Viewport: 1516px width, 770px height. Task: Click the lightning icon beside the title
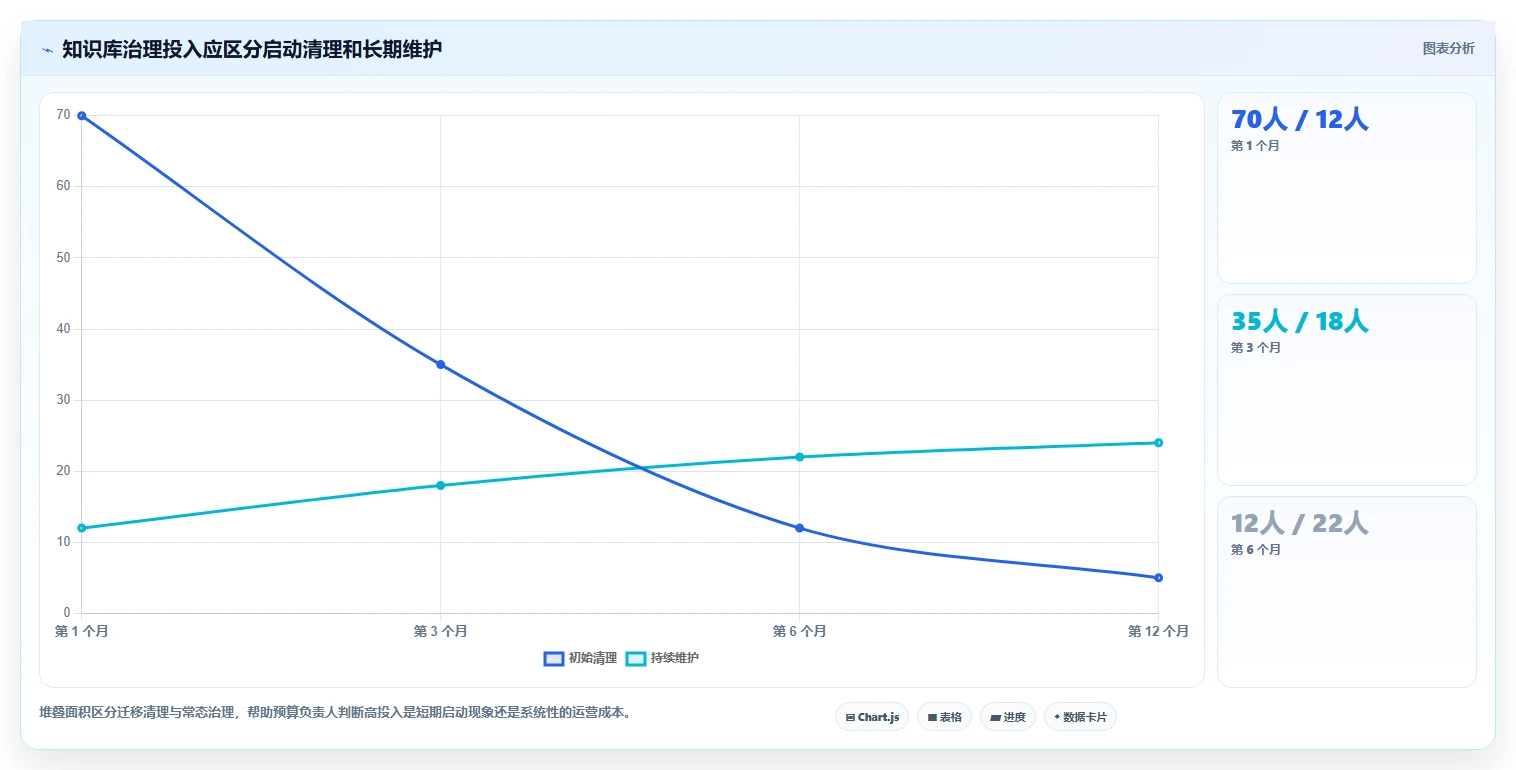48,50
